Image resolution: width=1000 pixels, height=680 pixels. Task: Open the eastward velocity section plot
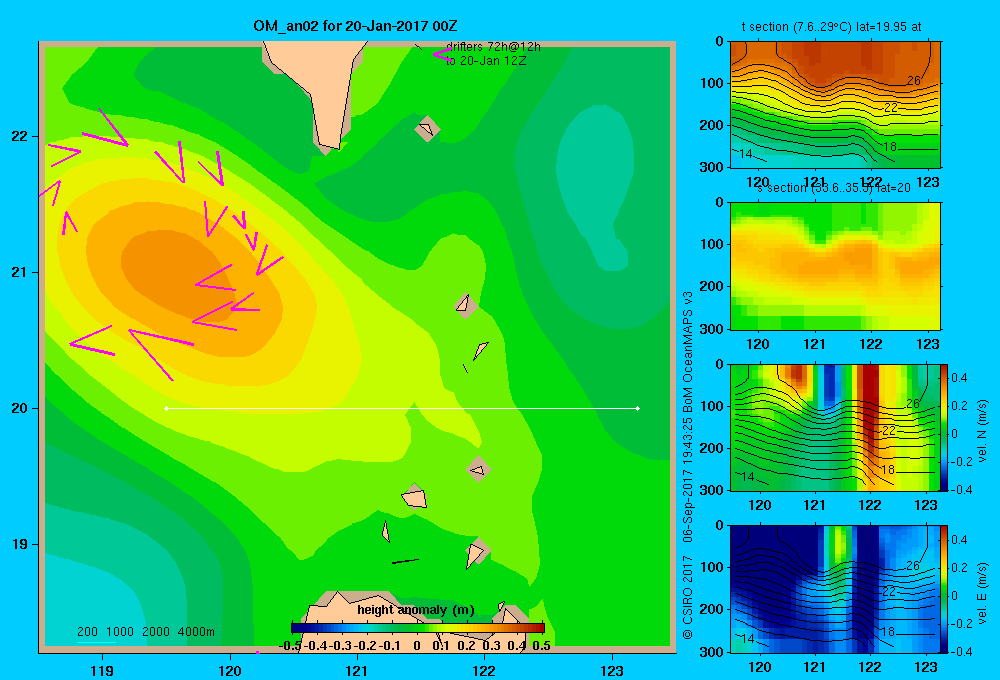(835, 589)
